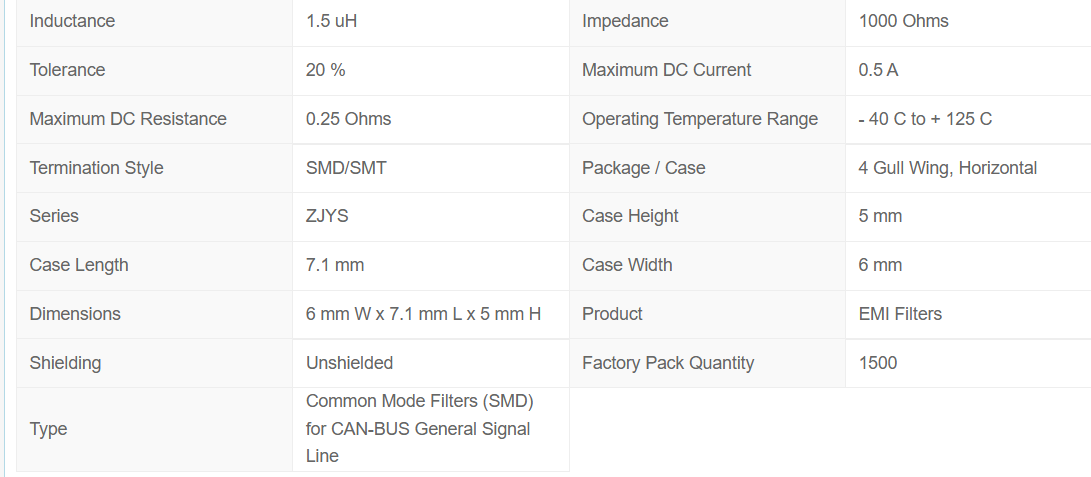Click the Operating Temperature Range label

[699, 119]
